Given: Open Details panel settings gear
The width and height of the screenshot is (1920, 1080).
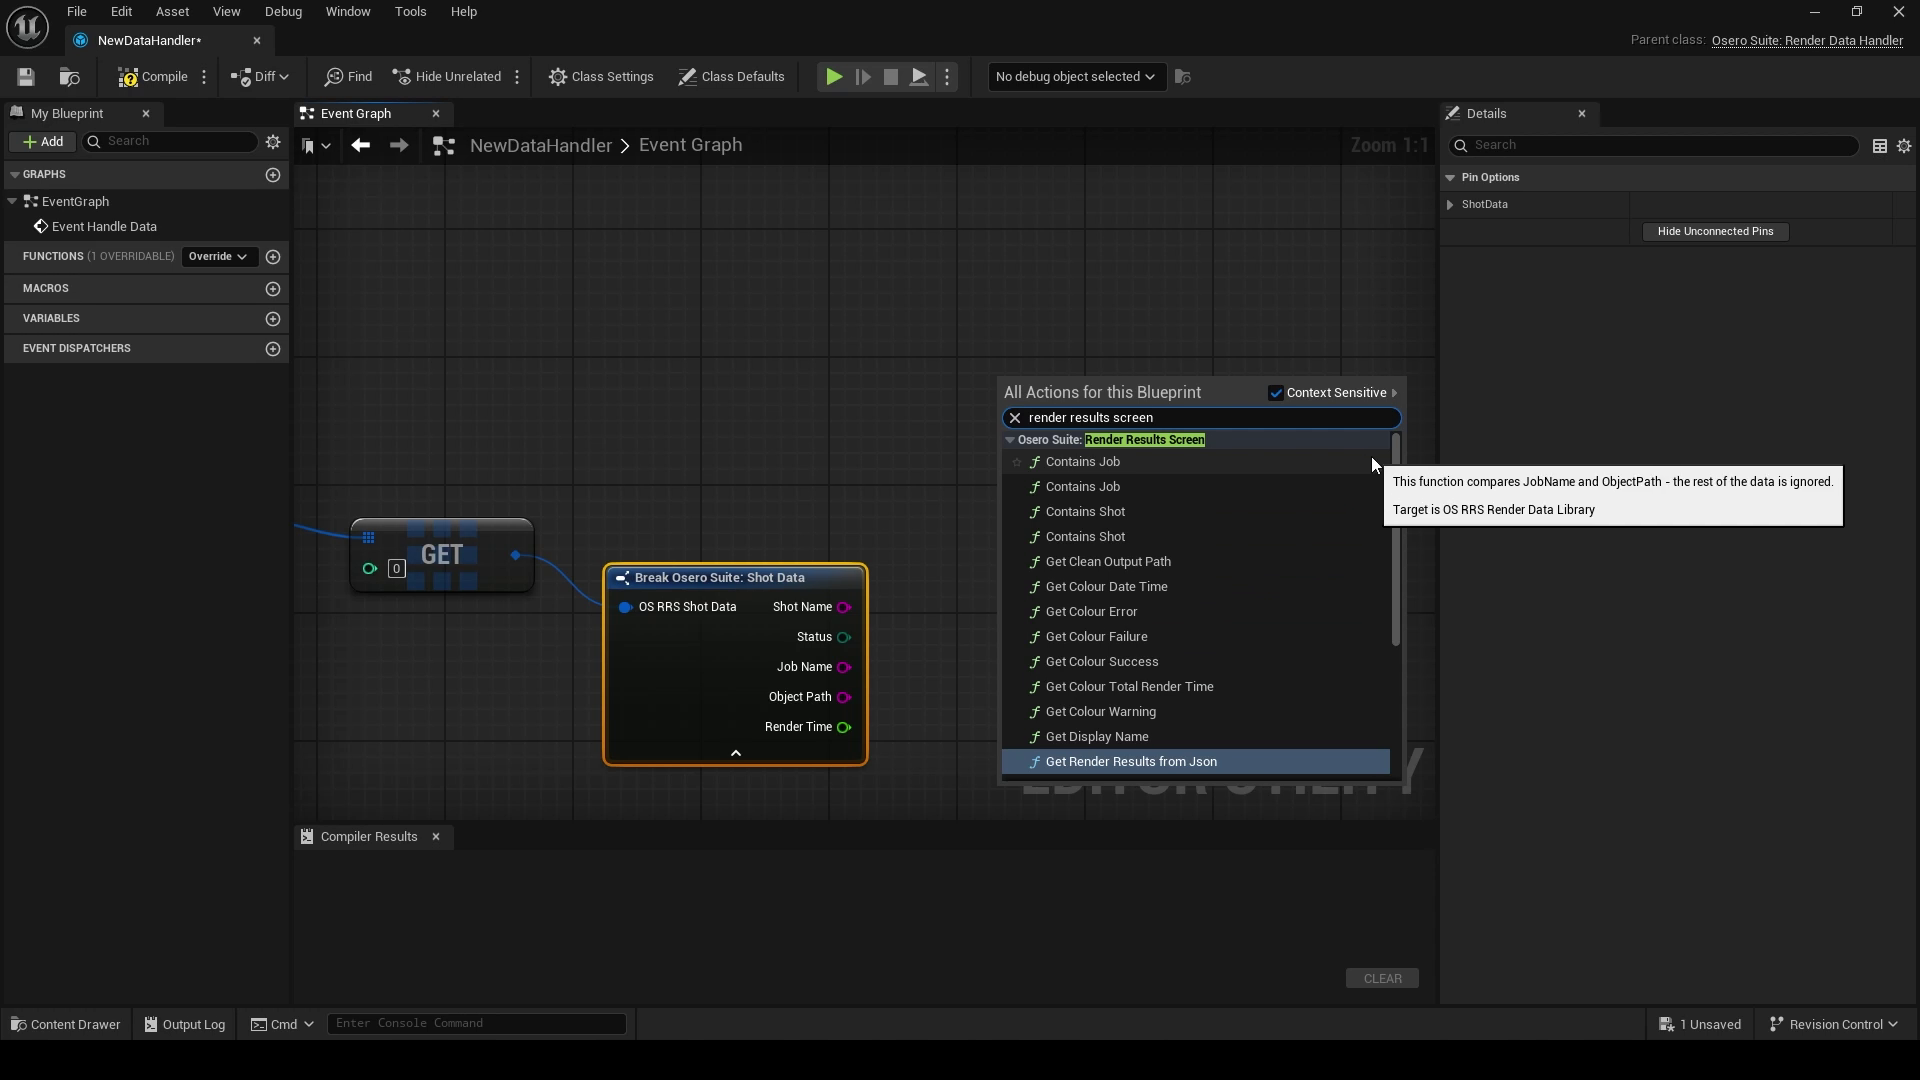Looking at the screenshot, I should point(1904,146).
